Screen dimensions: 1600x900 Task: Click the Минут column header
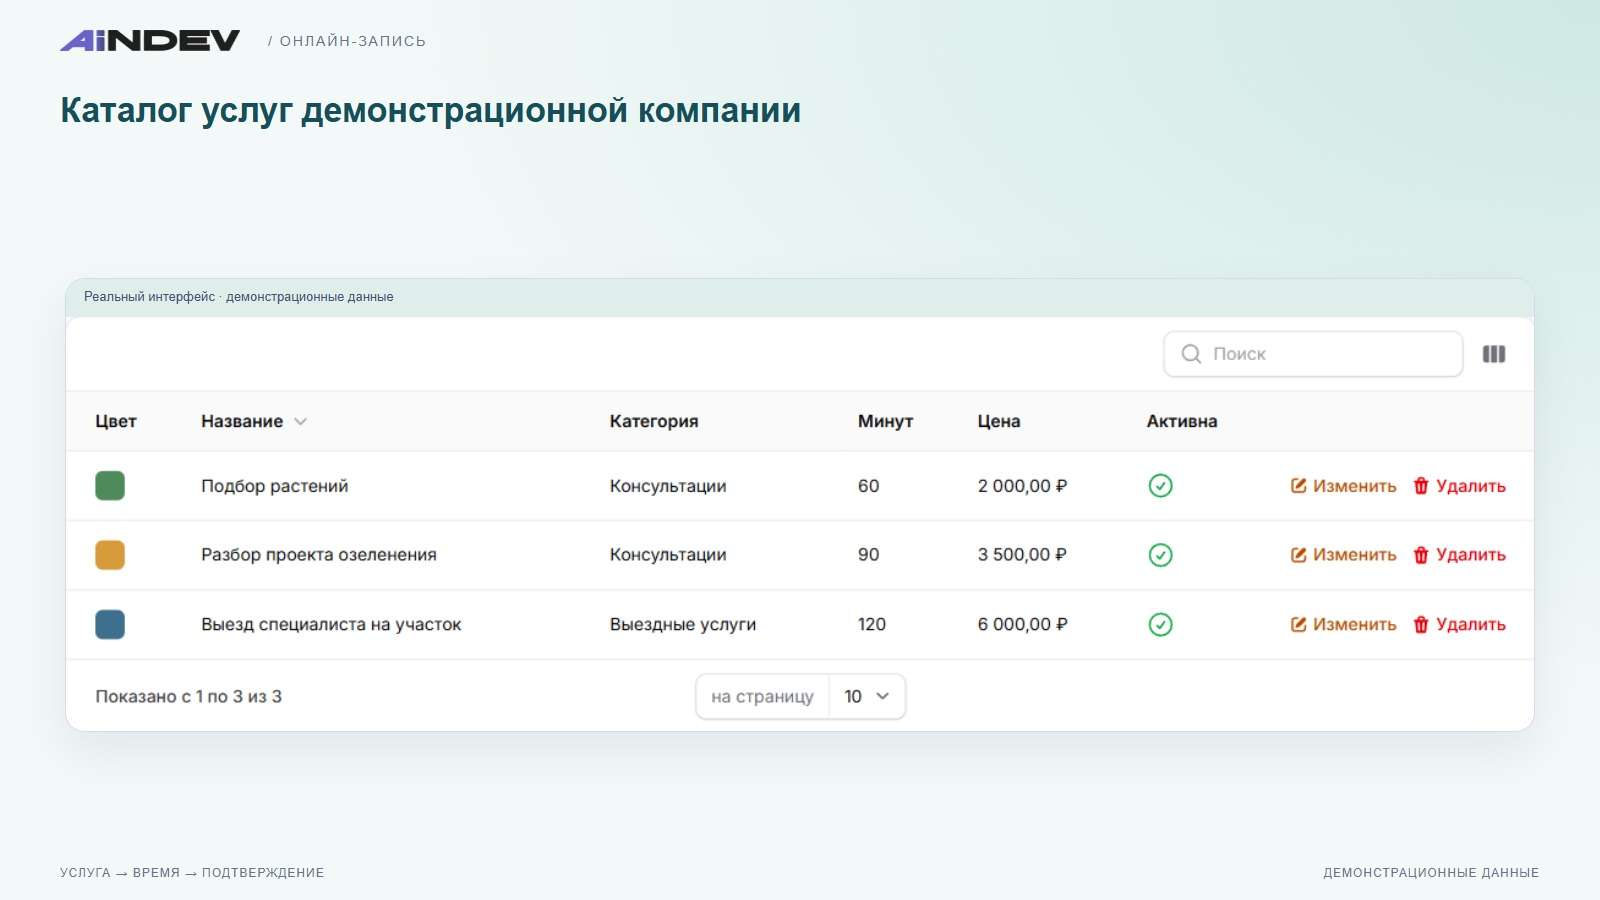pyautogui.click(x=885, y=421)
